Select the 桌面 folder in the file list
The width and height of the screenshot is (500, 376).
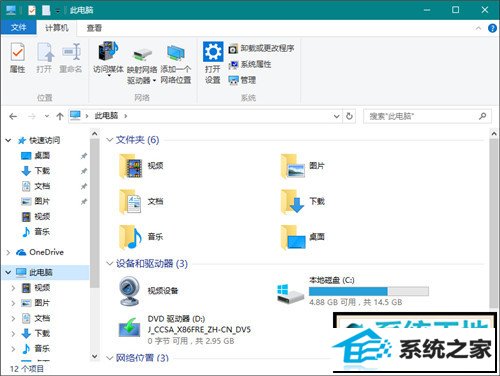pos(303,237)
